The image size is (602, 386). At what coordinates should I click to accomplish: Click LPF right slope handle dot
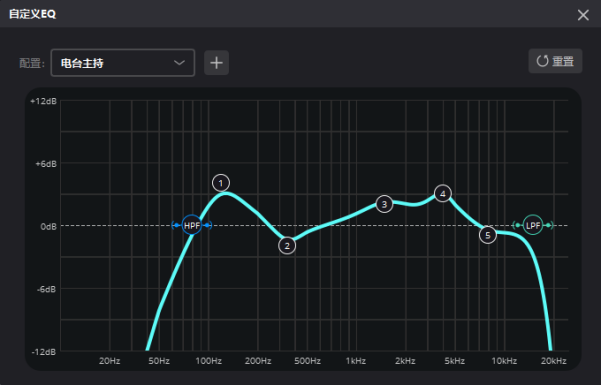[x=549, y=225]
